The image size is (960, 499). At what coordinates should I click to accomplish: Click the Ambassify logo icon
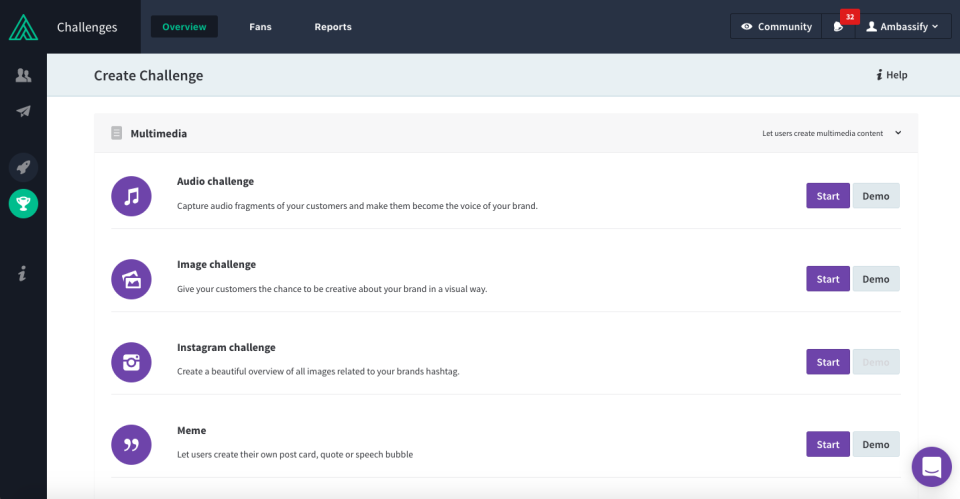tap(23, 28)
